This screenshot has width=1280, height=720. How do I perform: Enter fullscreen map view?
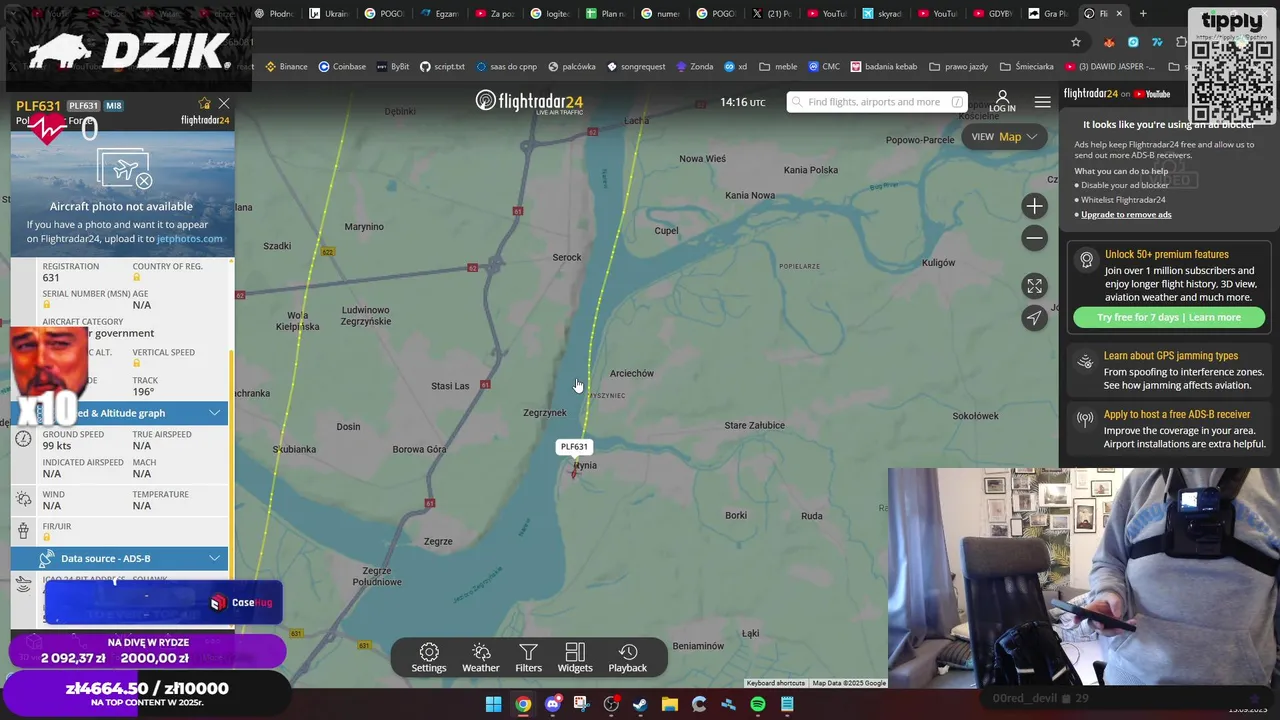pyautogui.click(x=1034, y=286)
